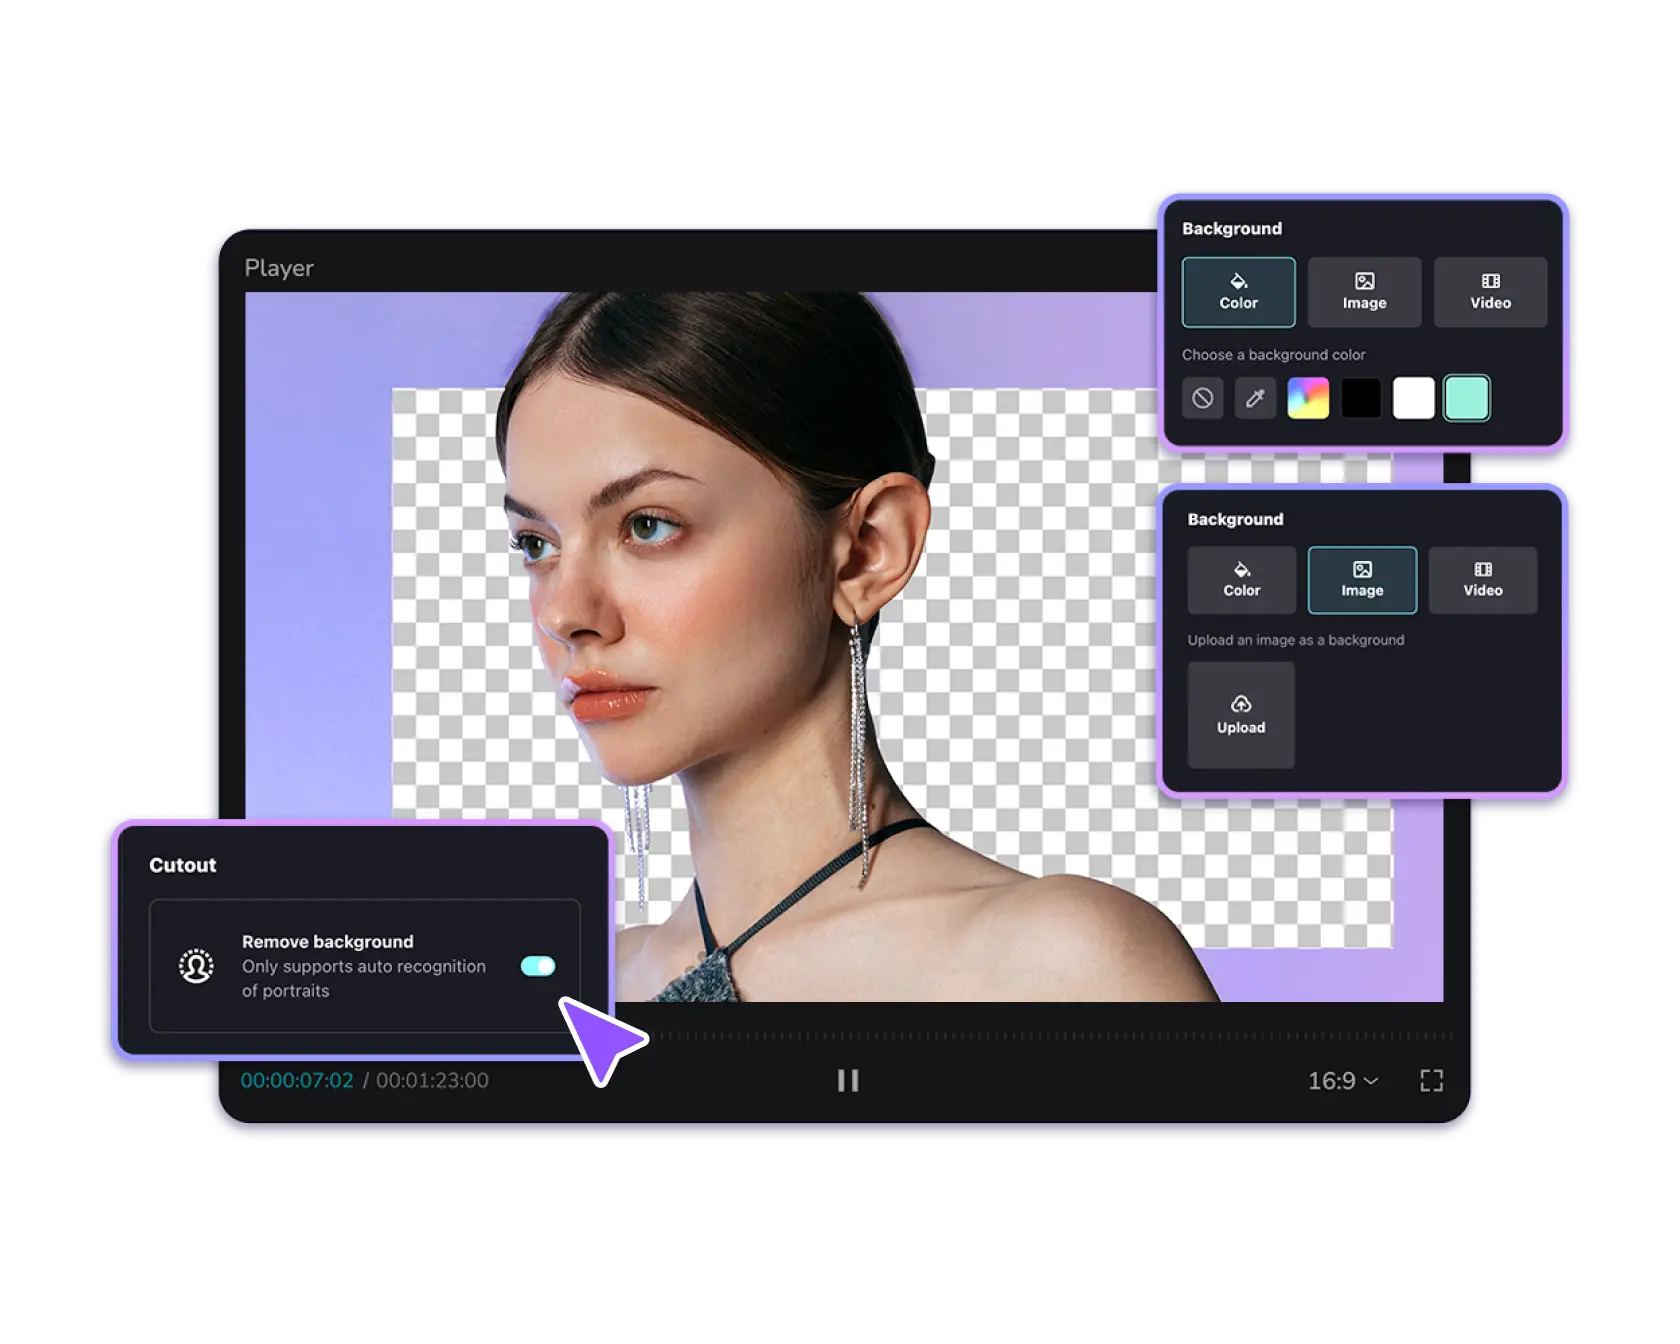The height and width of the screenshot is (1344, 1680).
Task: Click the Upload button to add a background image
Action: tap(1240, 714)
